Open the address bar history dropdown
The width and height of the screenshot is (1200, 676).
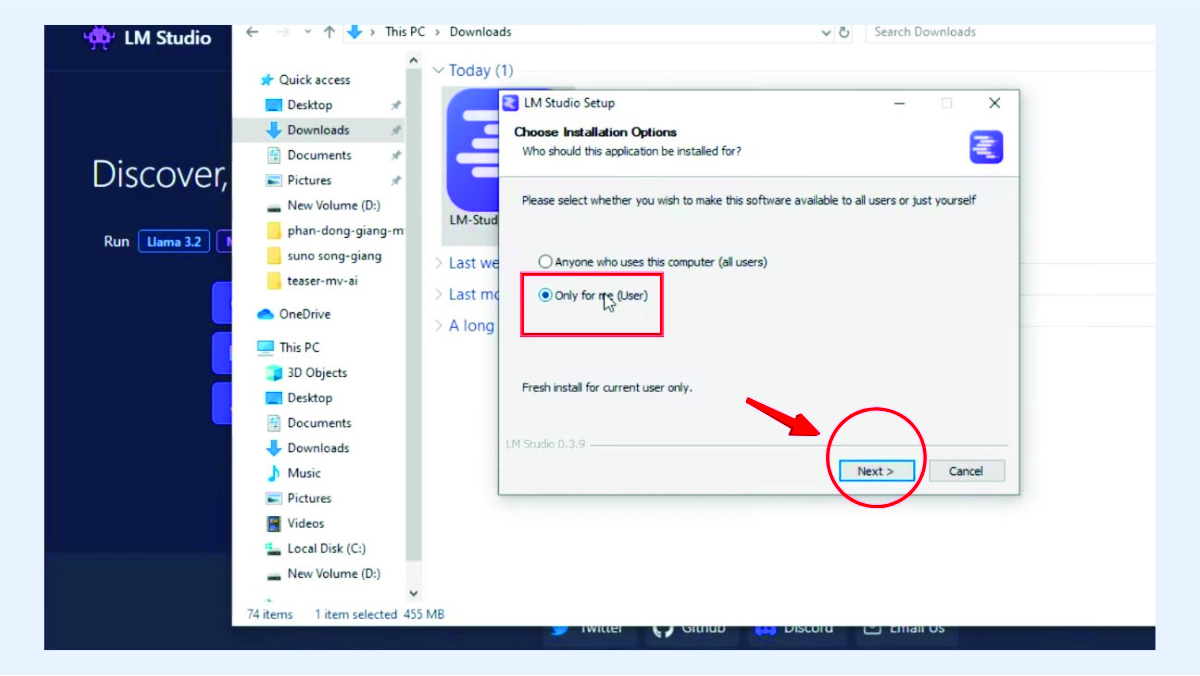point(826,32)
